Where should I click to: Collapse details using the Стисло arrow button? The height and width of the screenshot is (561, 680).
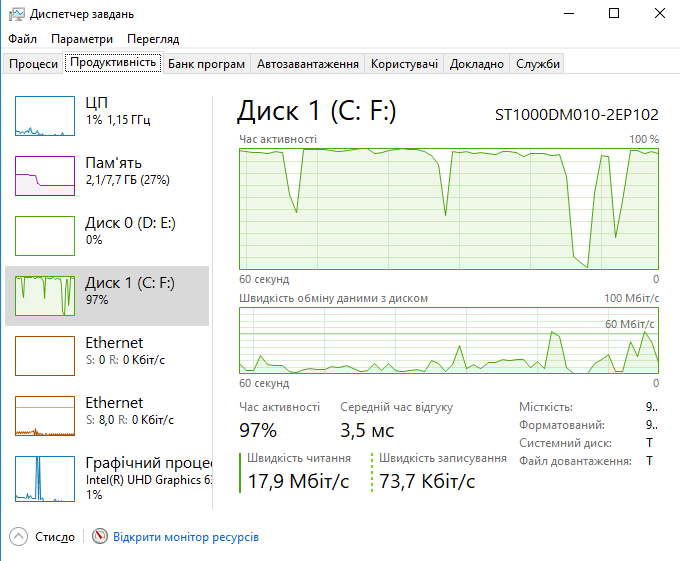pos(18,537)
